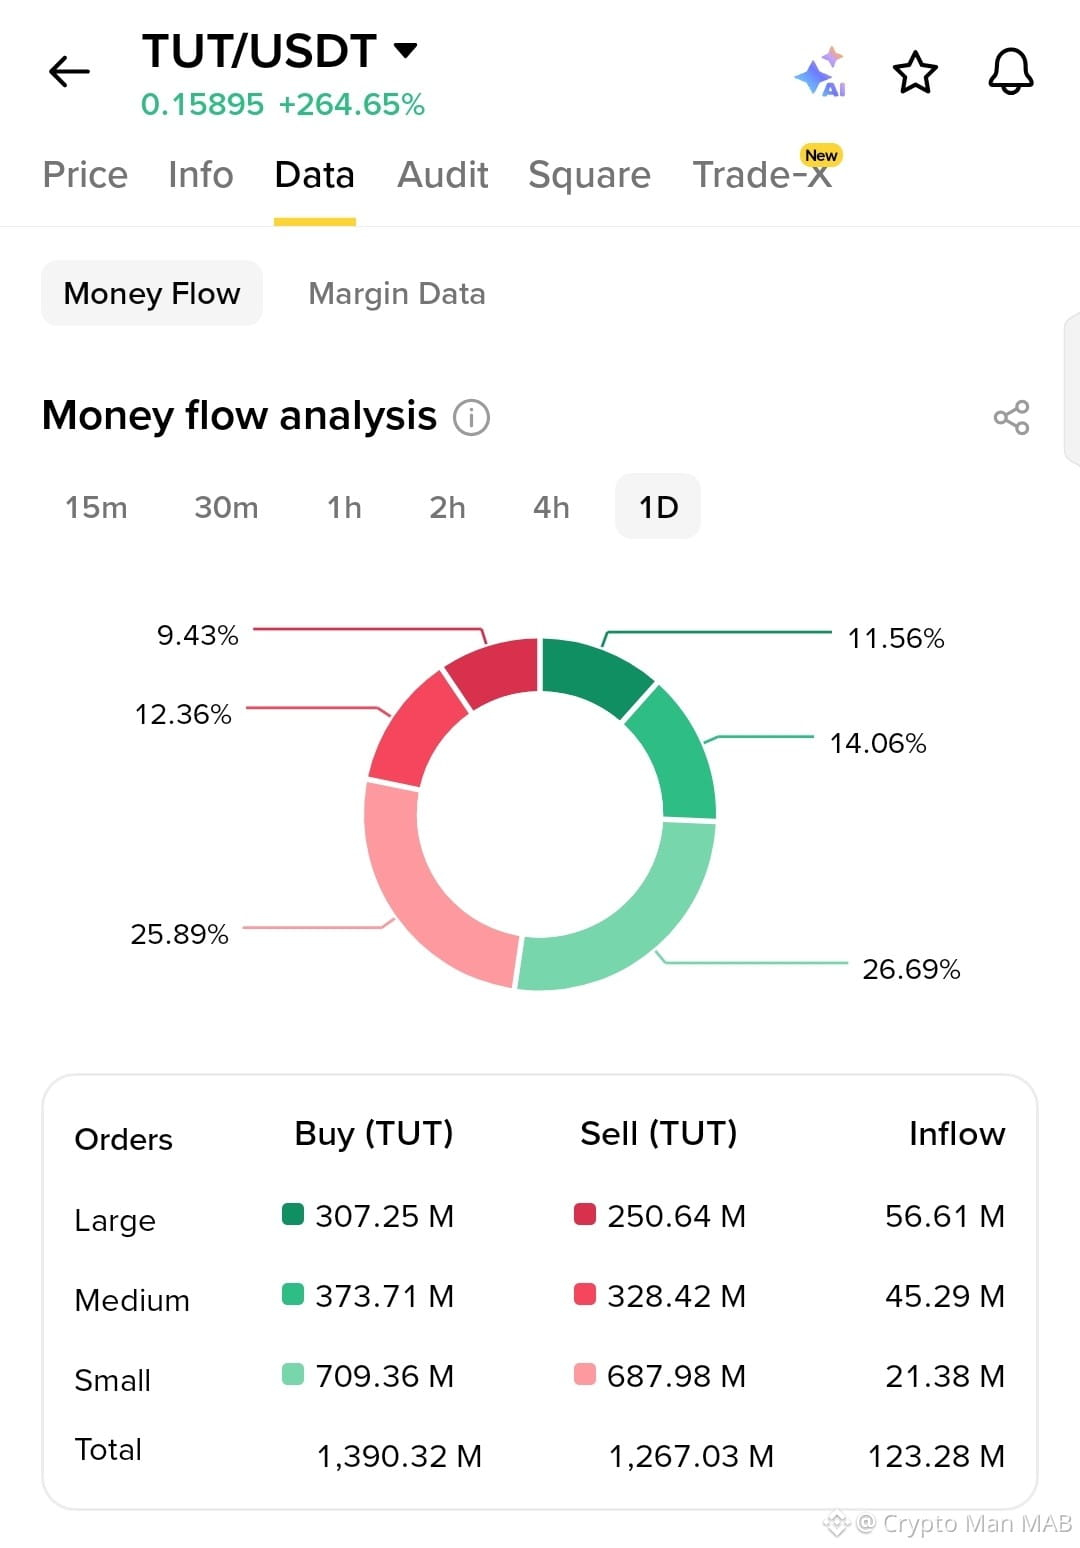Choose the 4h timeframe
Viewport: 1080px width, 1548px height.
tap(551, 507)
